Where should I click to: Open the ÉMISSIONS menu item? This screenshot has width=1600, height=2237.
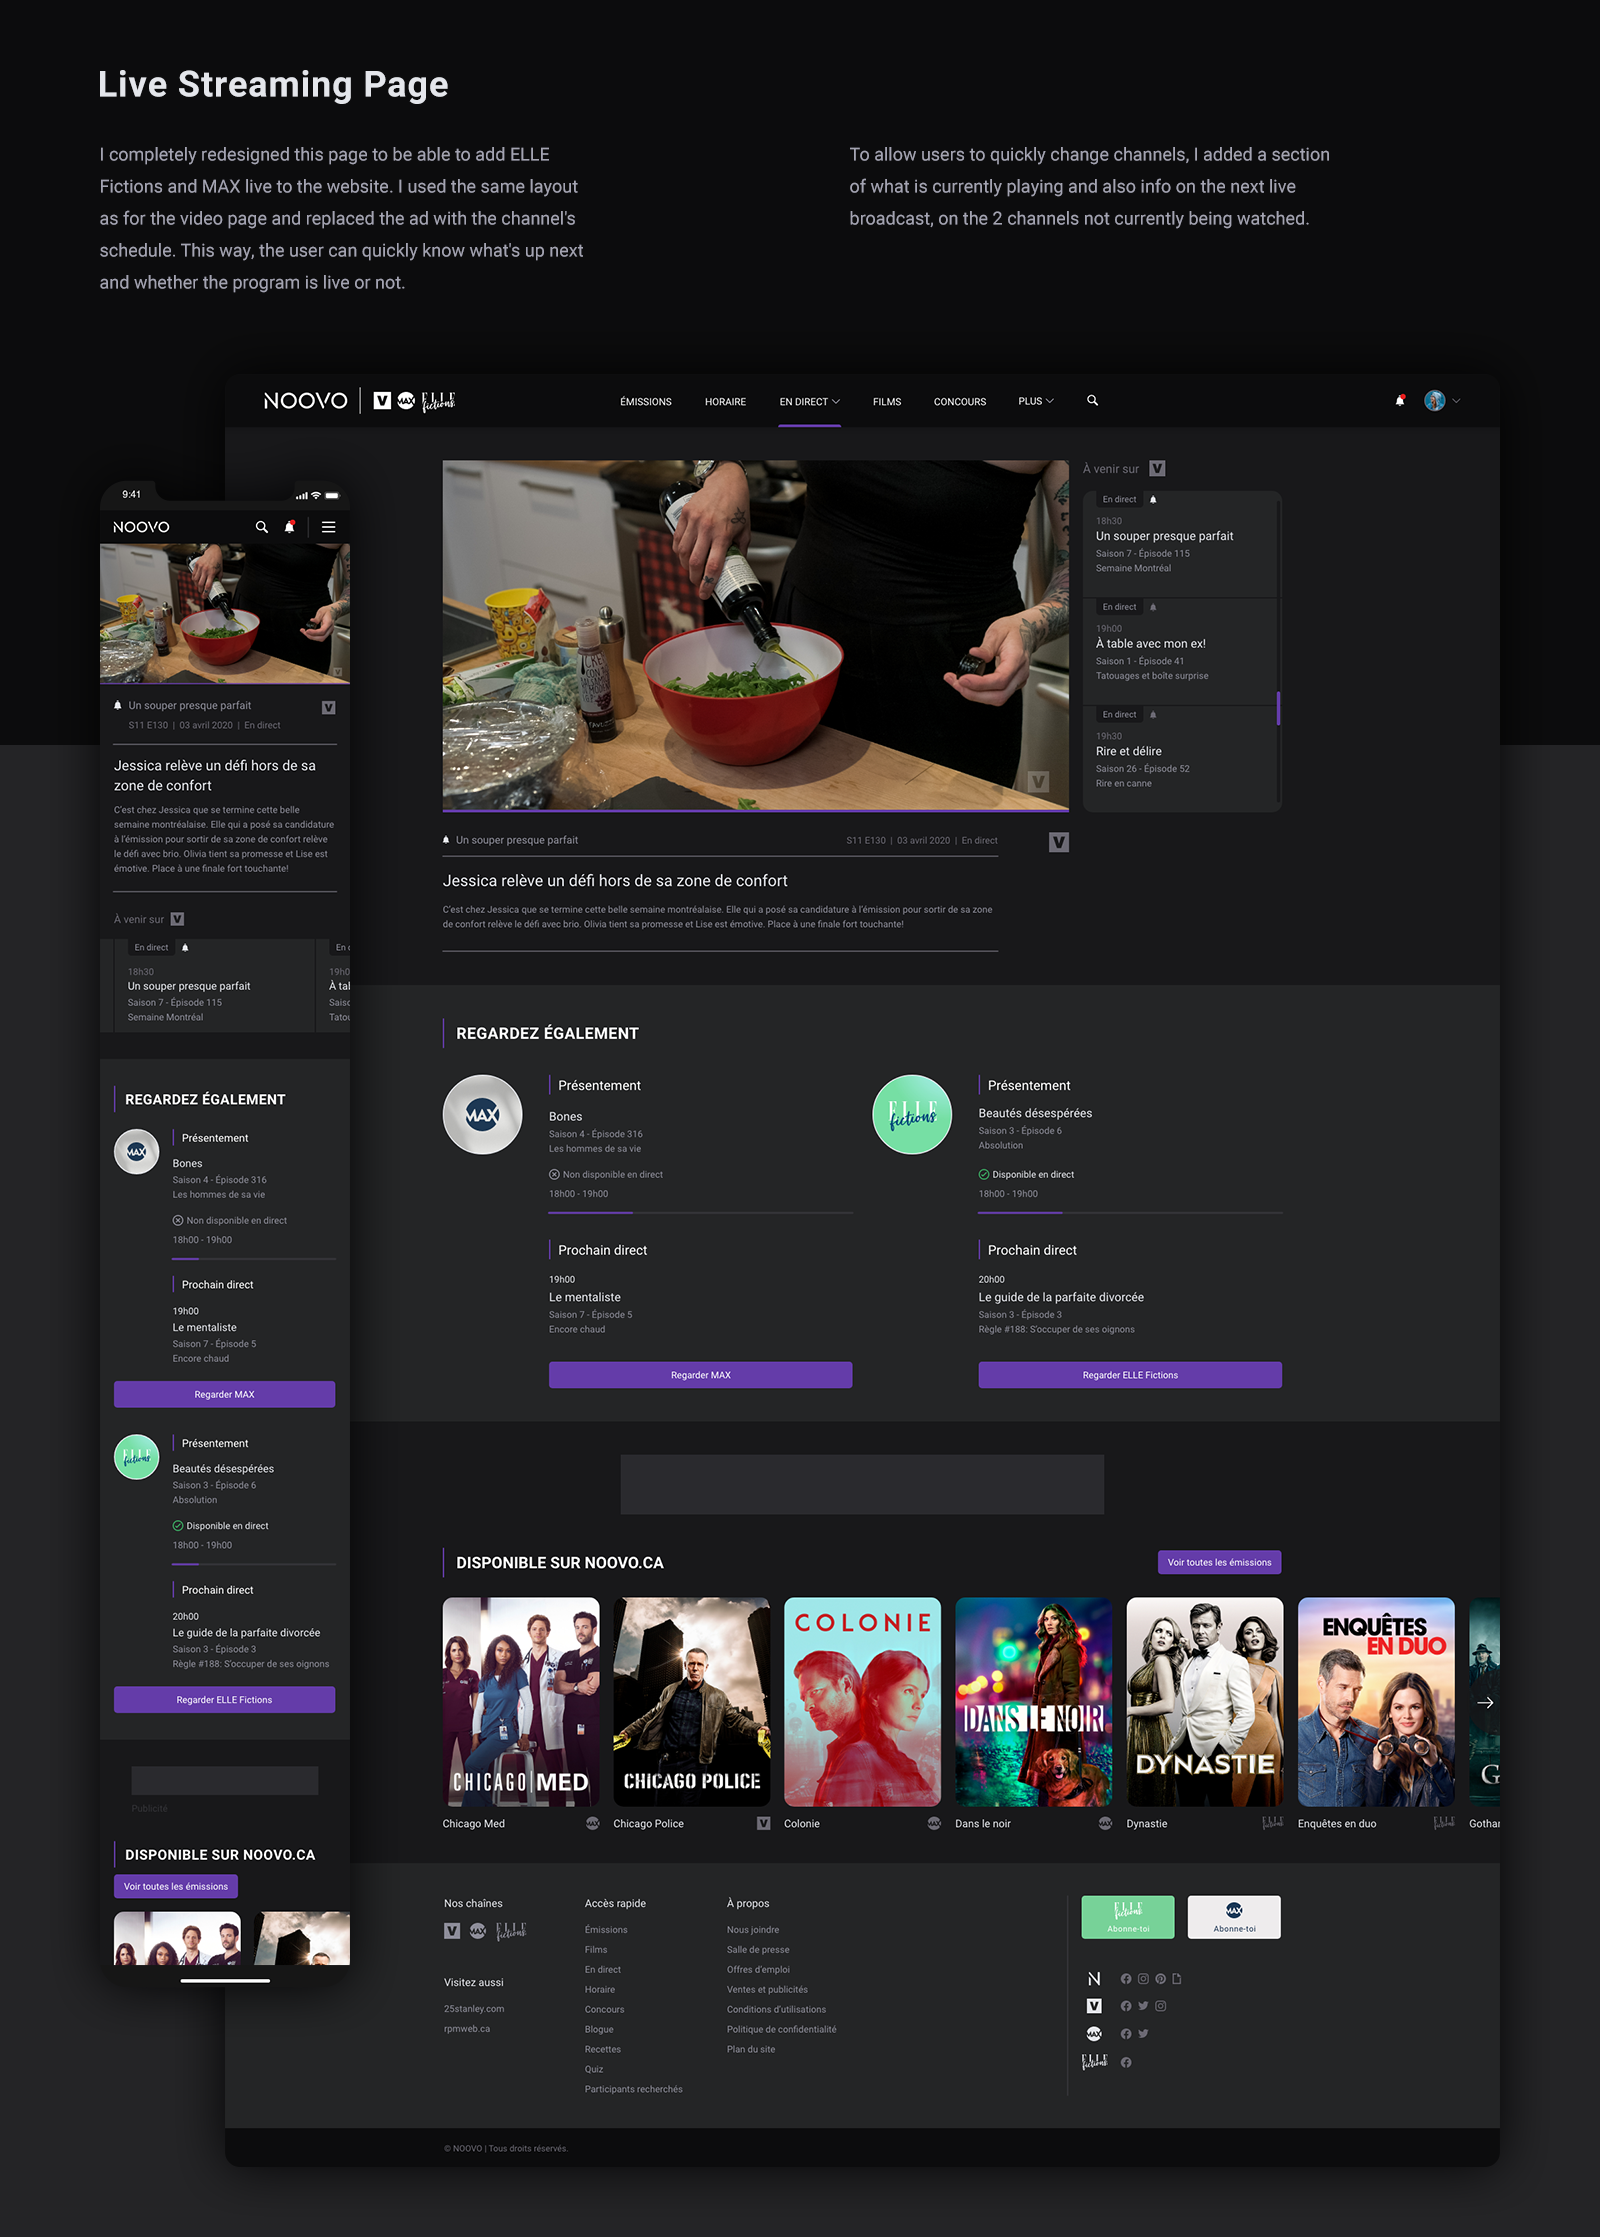click(x=645, y=402)
